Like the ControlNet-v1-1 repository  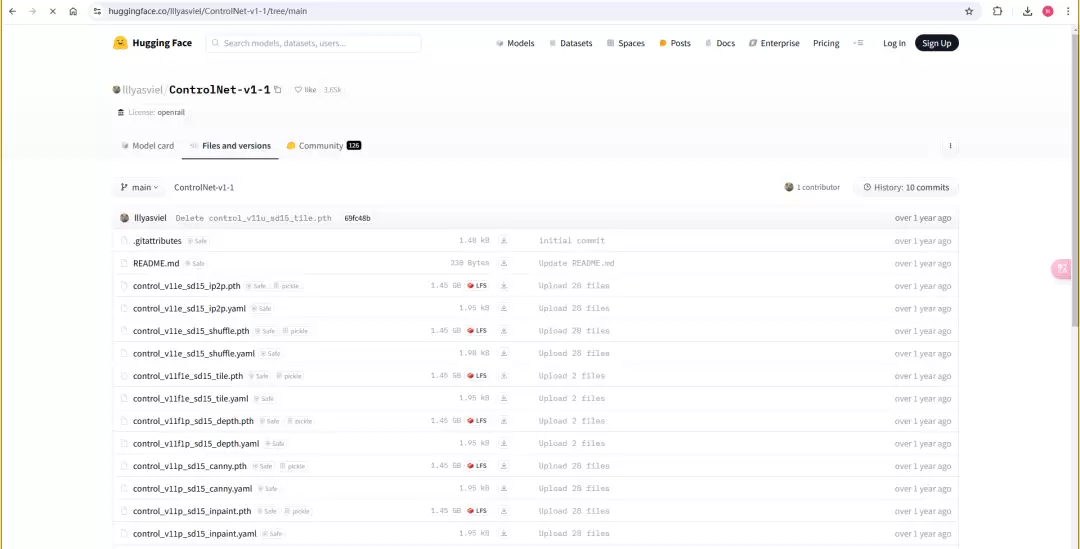click(x=304, y=90)
